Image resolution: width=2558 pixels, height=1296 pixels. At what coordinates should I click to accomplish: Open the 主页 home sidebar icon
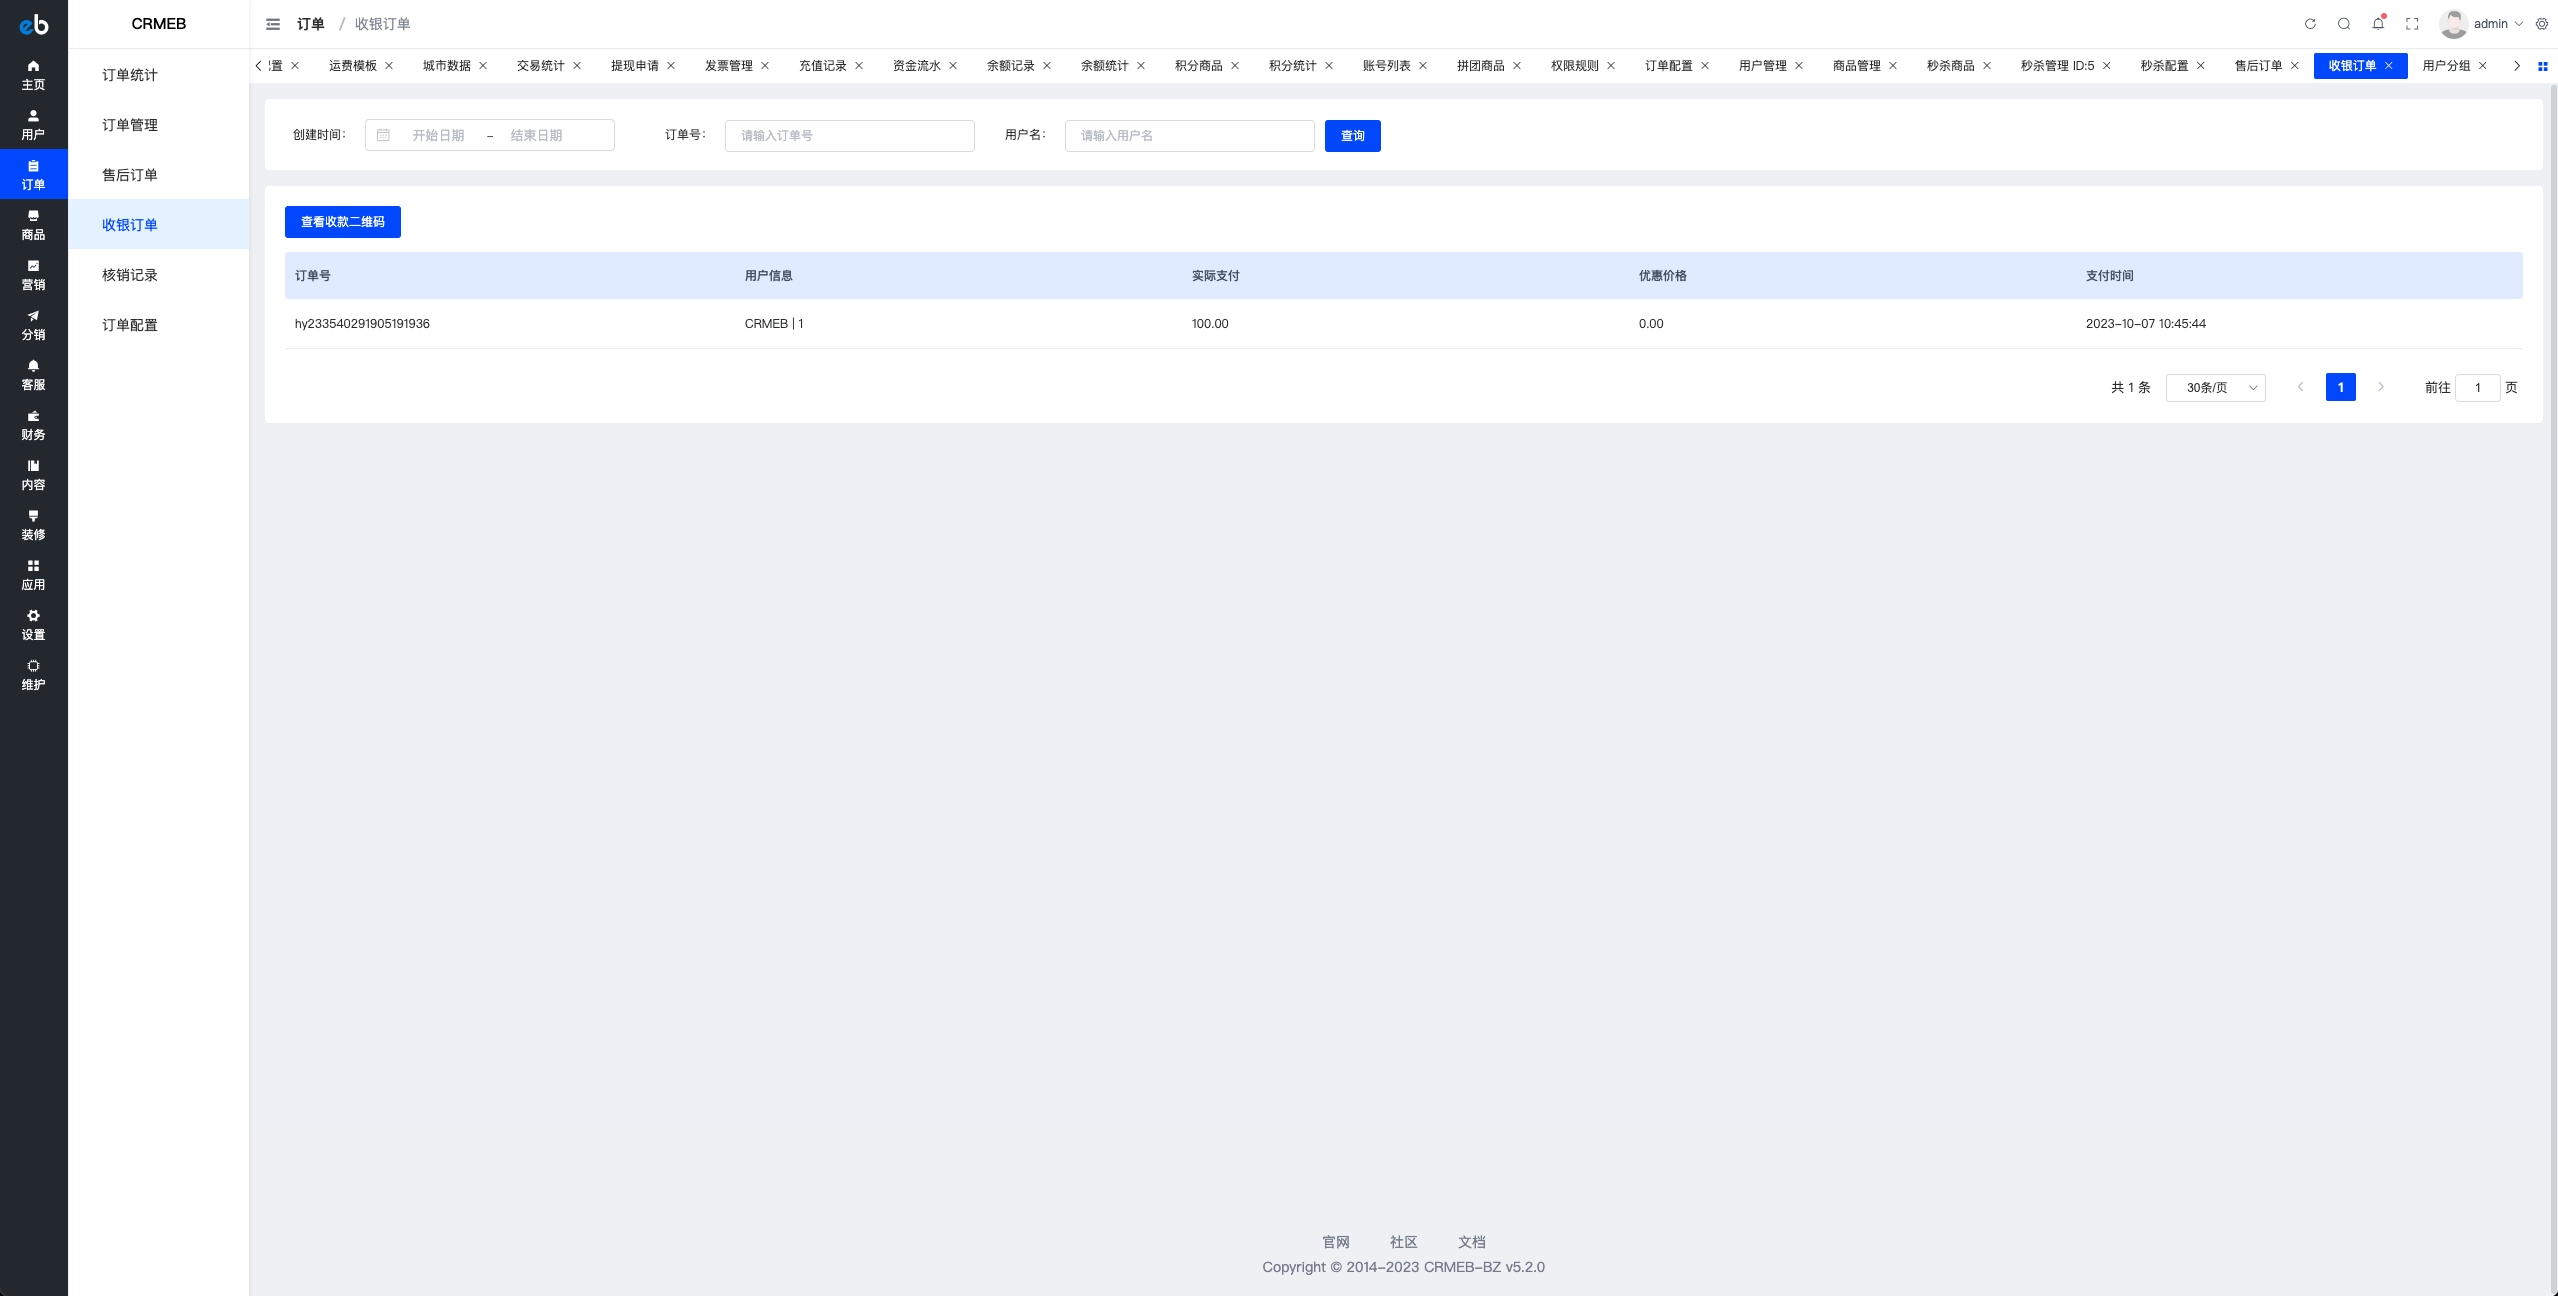tap(33, 75)
